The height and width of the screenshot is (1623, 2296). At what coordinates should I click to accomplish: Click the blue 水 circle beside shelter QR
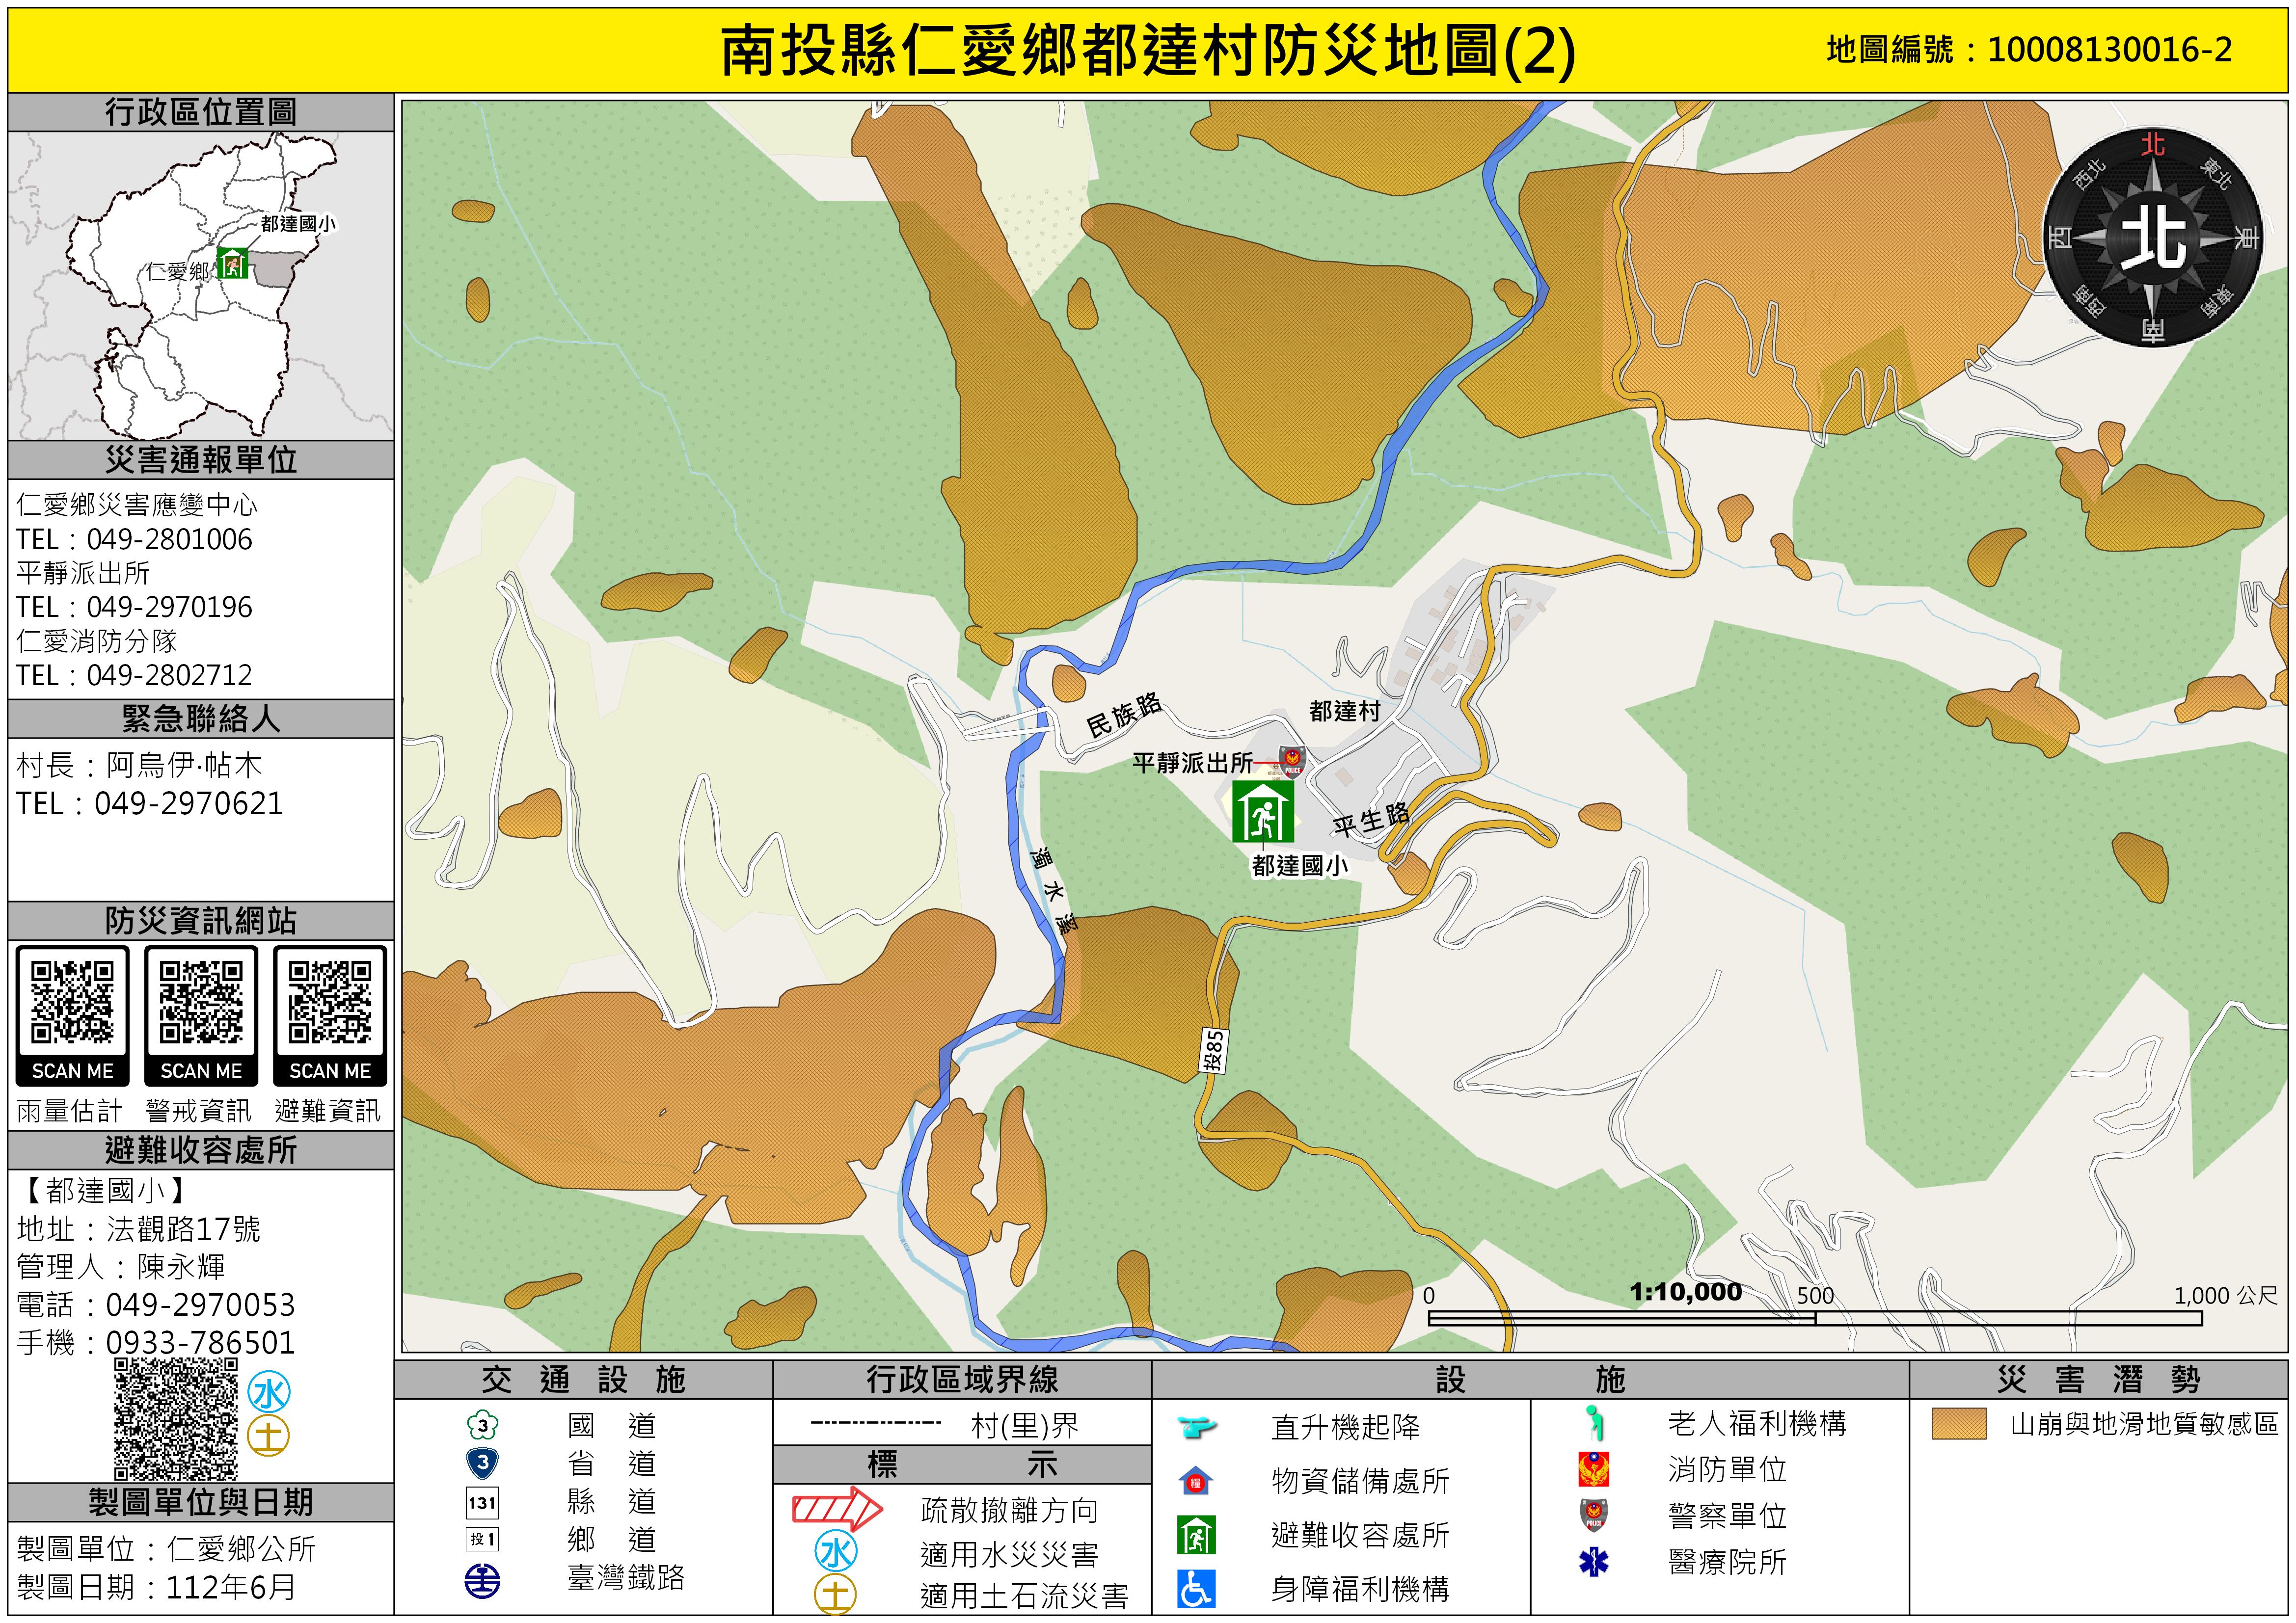[269, 1393]
